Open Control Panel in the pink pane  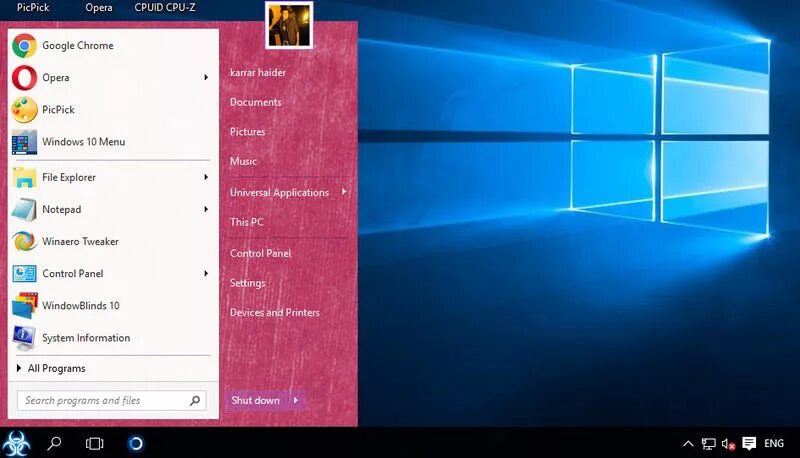[x=260, y=253]
